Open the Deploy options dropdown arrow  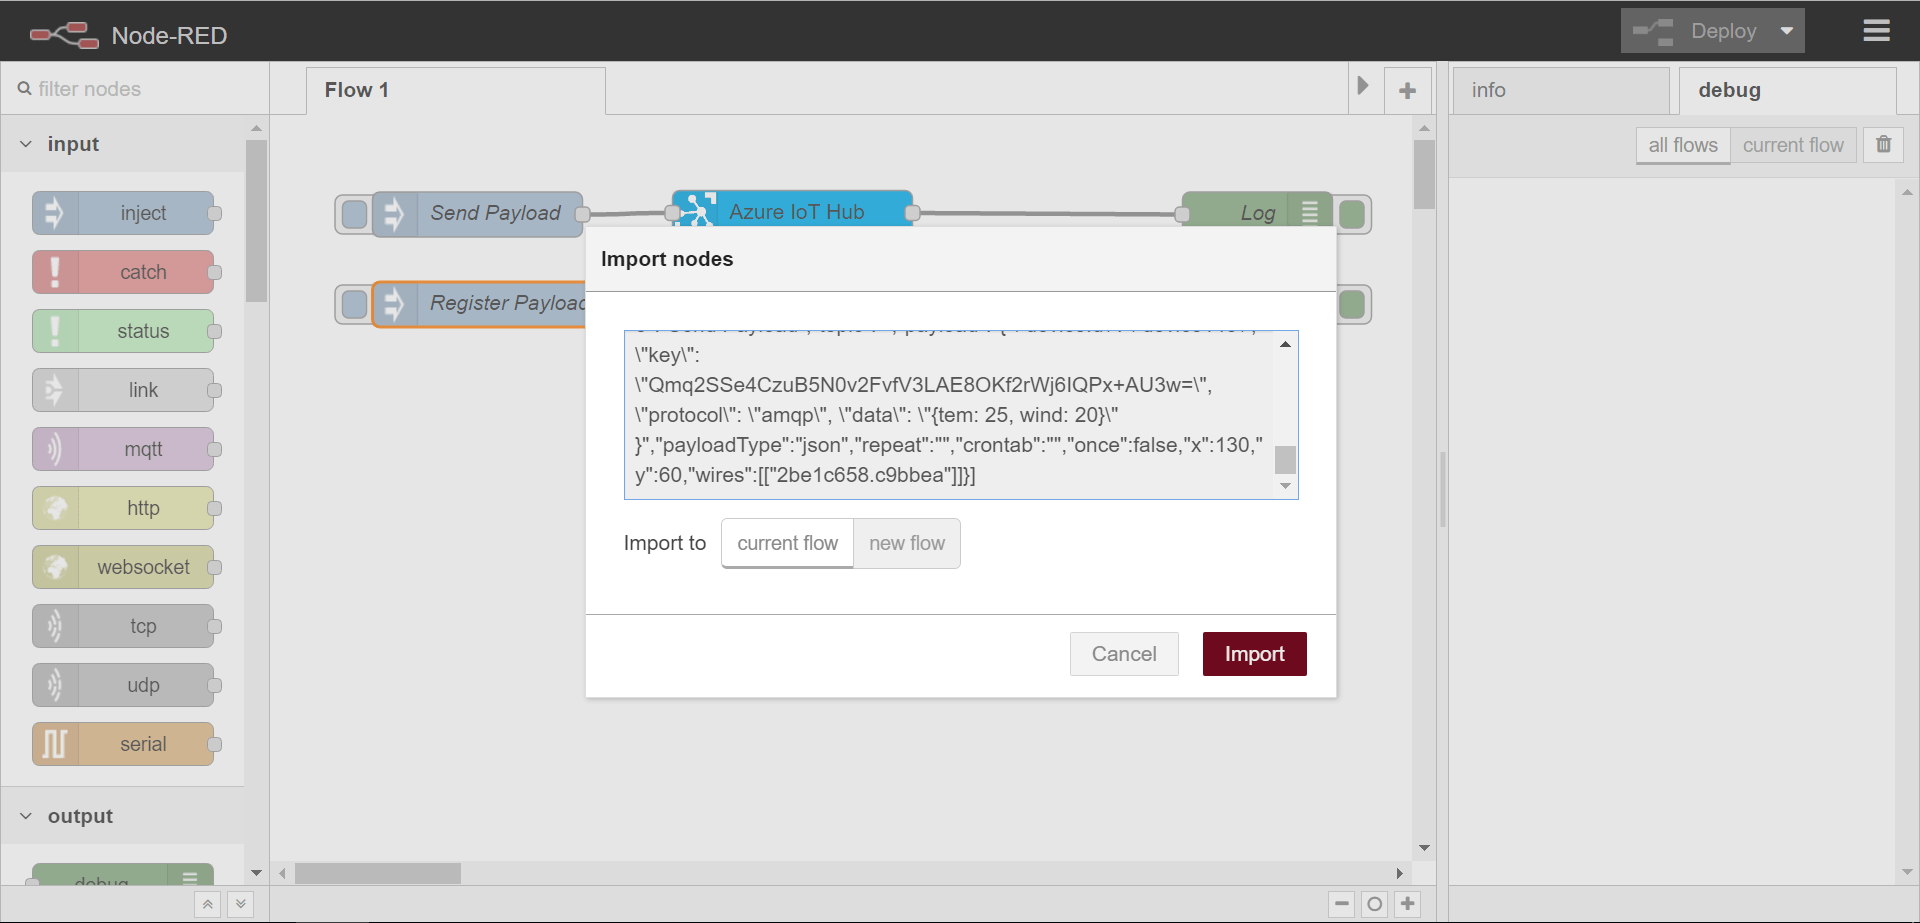[1786, 30]
